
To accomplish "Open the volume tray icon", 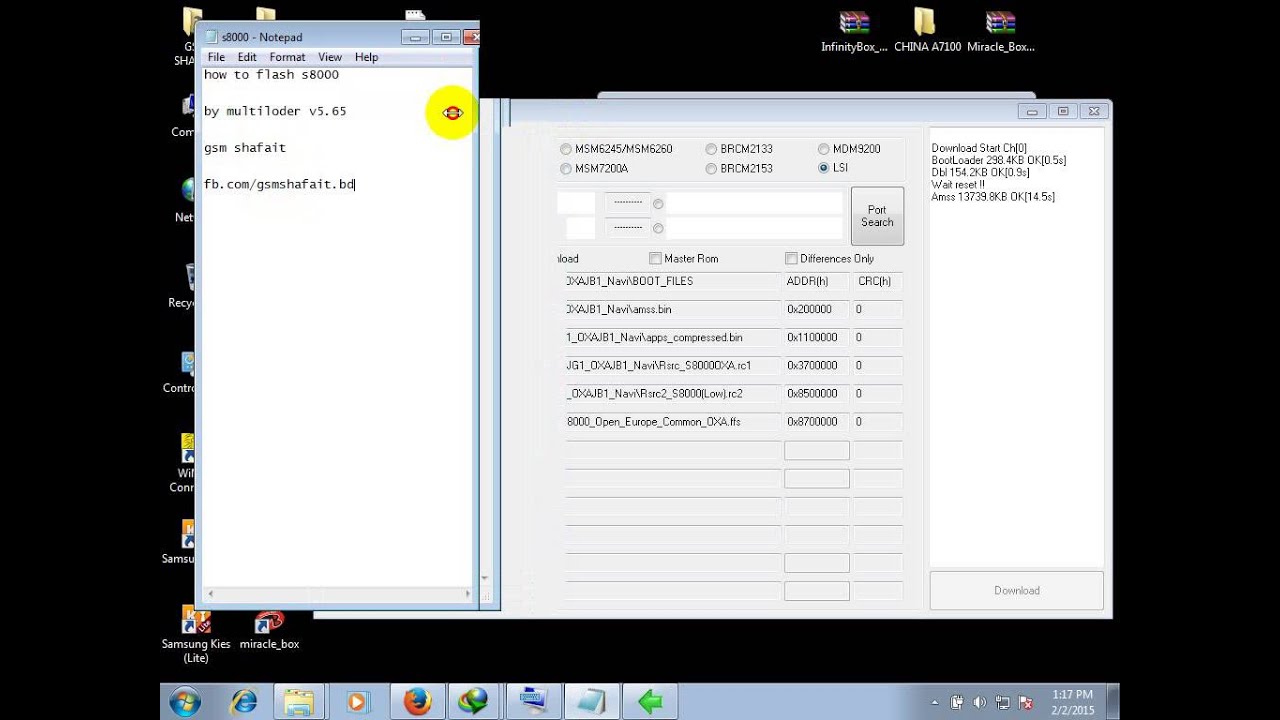I will (979, 702).
